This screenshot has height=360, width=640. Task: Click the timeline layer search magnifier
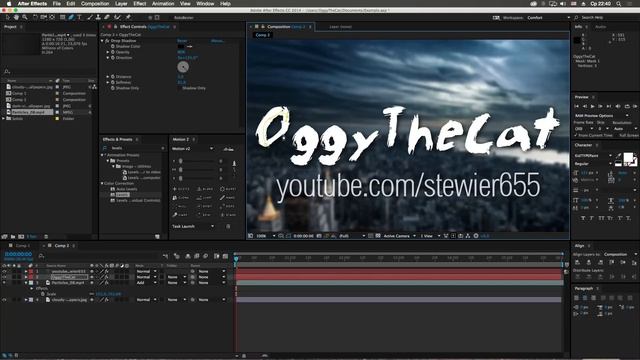point(41,256)
